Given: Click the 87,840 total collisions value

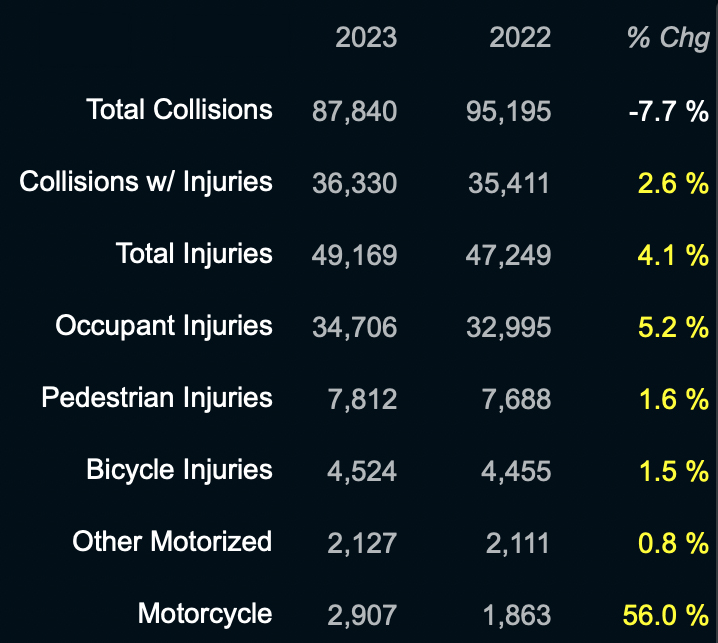Looking at the screenshot, I should point(354,111).
